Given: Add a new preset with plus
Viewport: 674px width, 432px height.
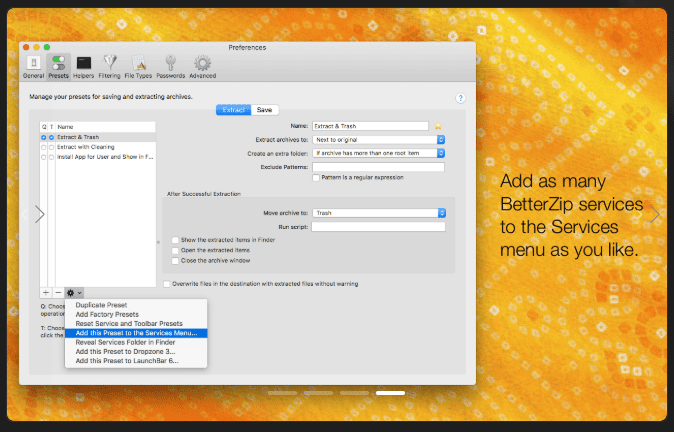Looking at the screenshot, I should (46, 293).
